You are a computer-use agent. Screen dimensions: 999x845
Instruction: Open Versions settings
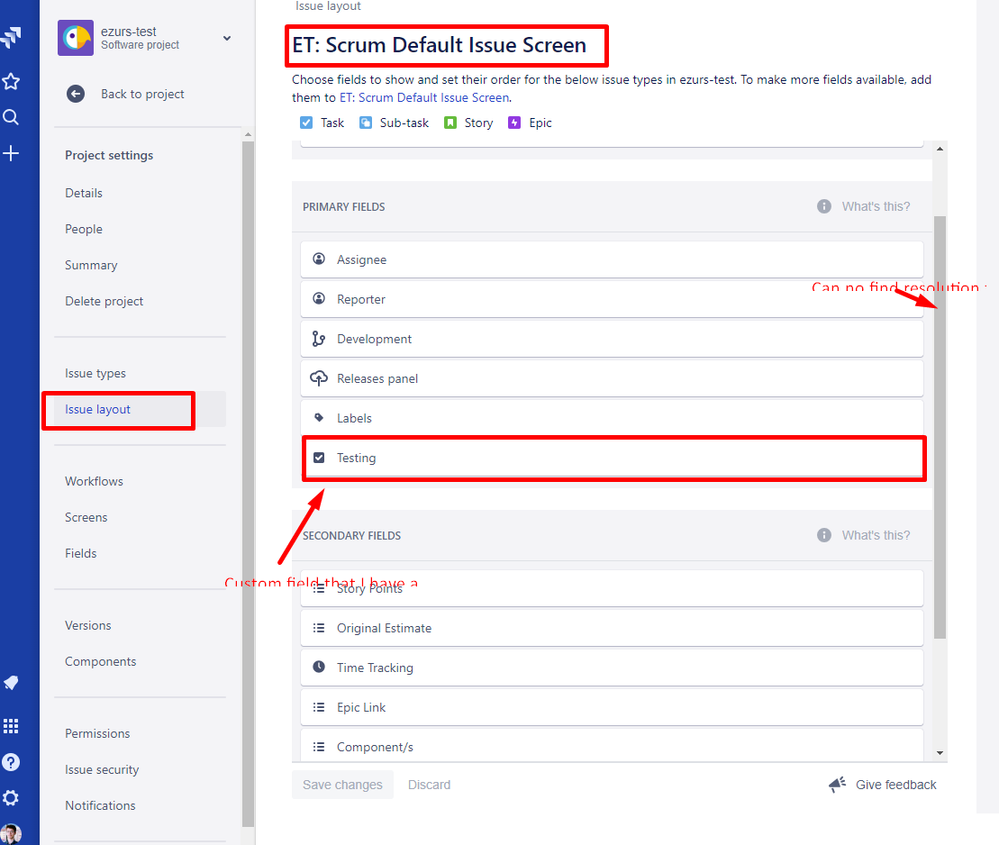pyautogui.click(x=88, y=625)
